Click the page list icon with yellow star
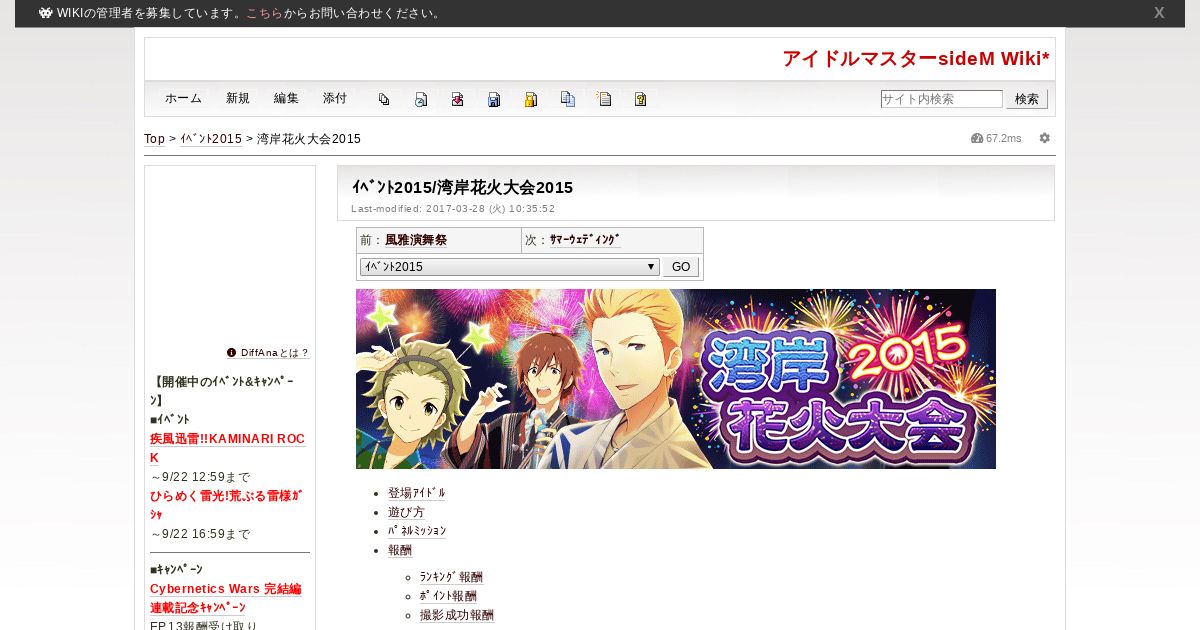This screenshot has width=1200, height=630. click(604, 99)
